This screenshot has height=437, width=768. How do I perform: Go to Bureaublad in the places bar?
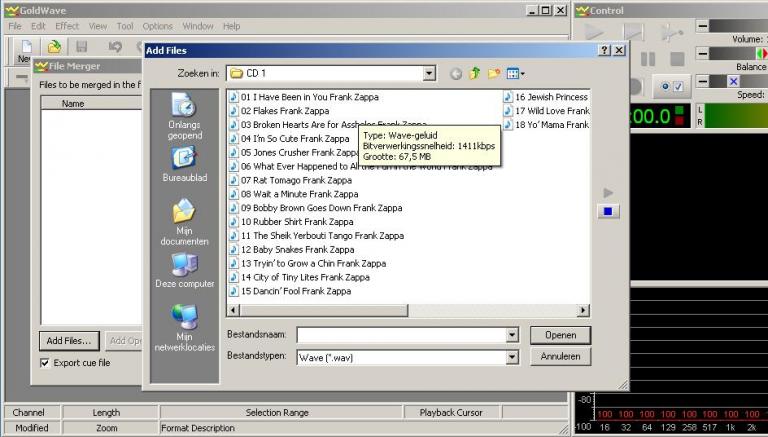tap(184, 165)
